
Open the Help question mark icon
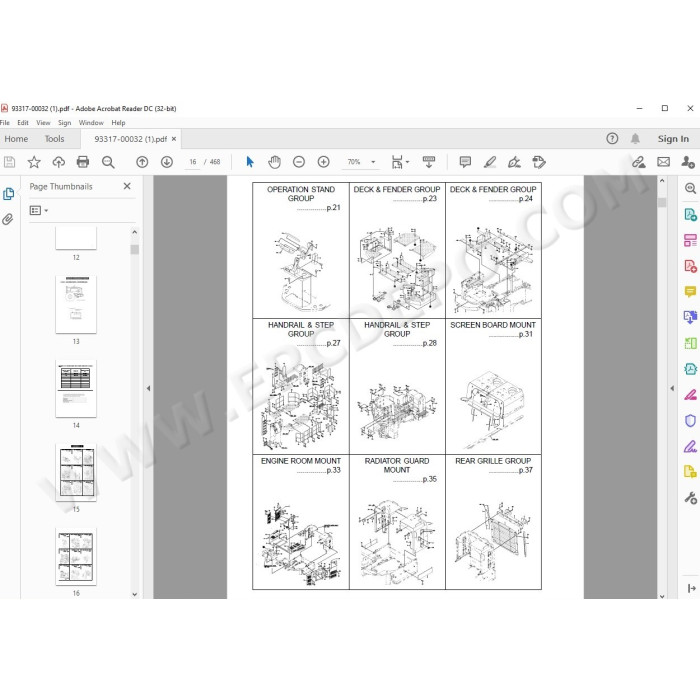(612, 139)
